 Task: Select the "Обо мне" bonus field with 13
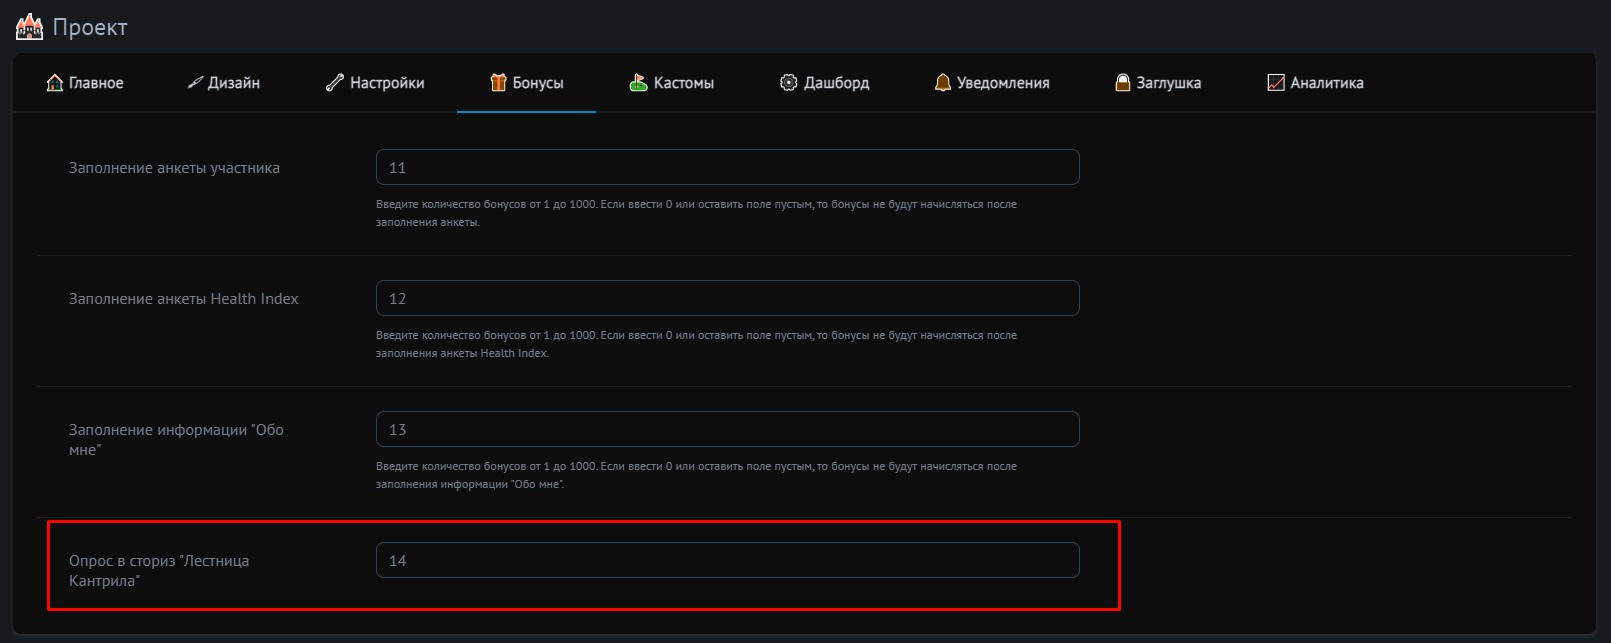tap(727, 429)
